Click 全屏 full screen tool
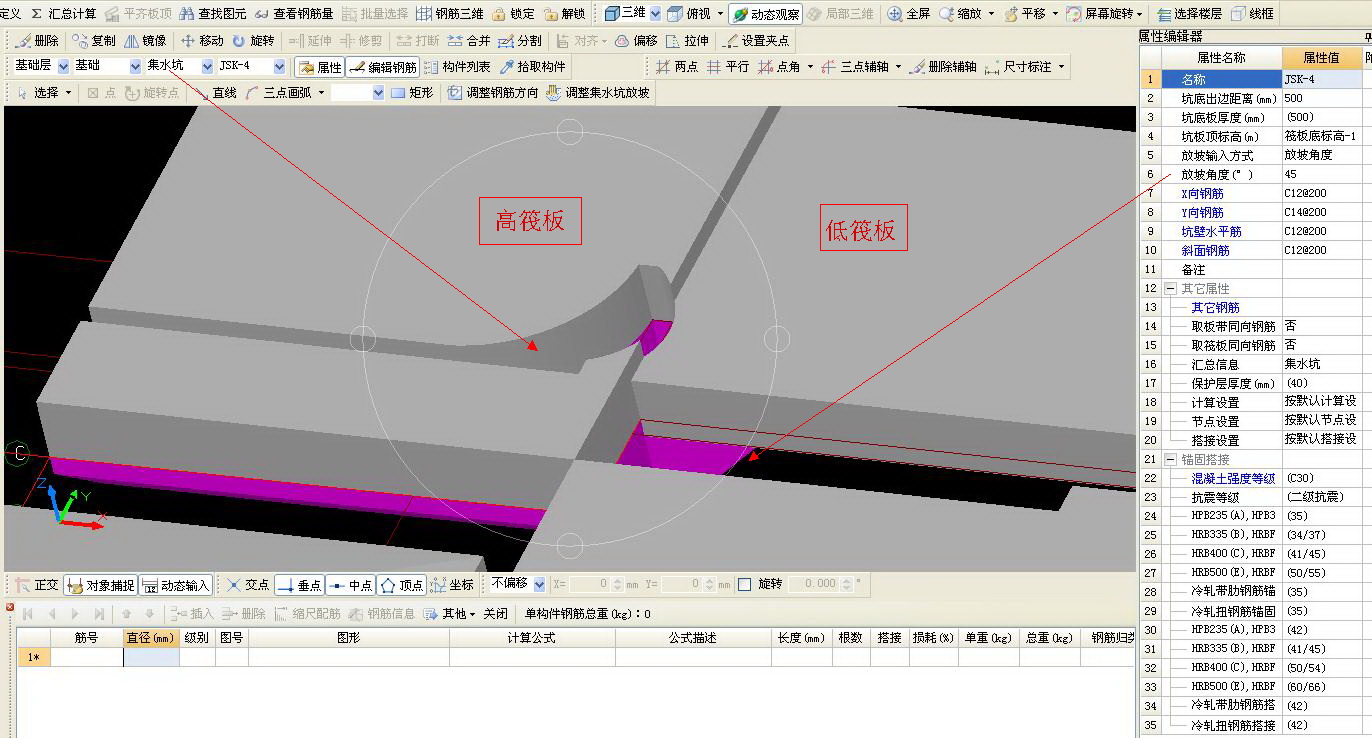The width and height of the screenshot is (1372, 738). click(908, 14)
